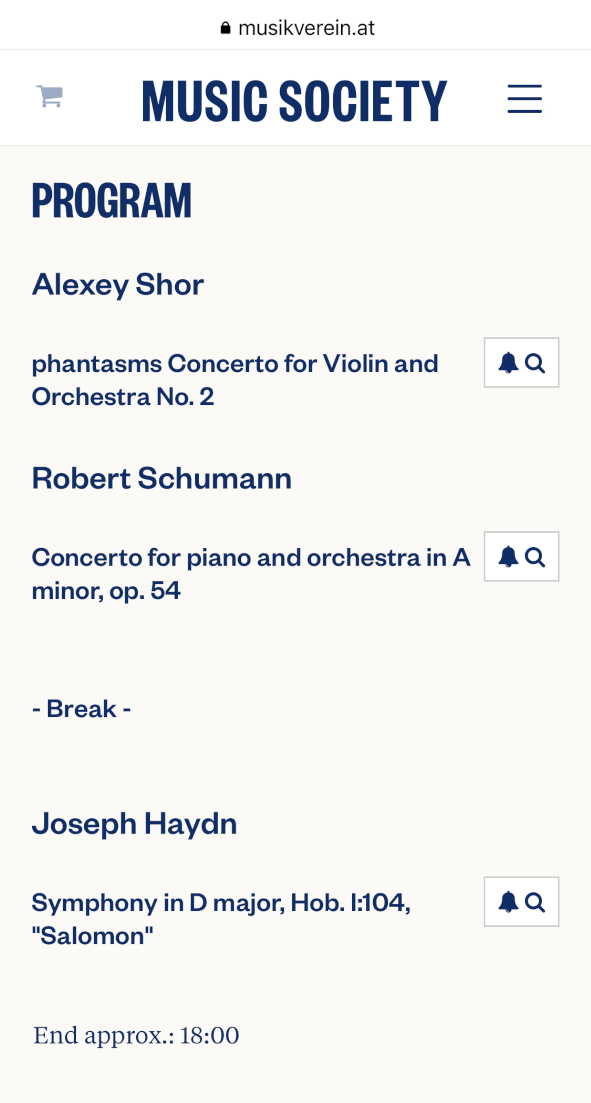The image size is (591, 1103).
Task: Click the PROGRAM section heading
Action: click(x=112, y=200)
